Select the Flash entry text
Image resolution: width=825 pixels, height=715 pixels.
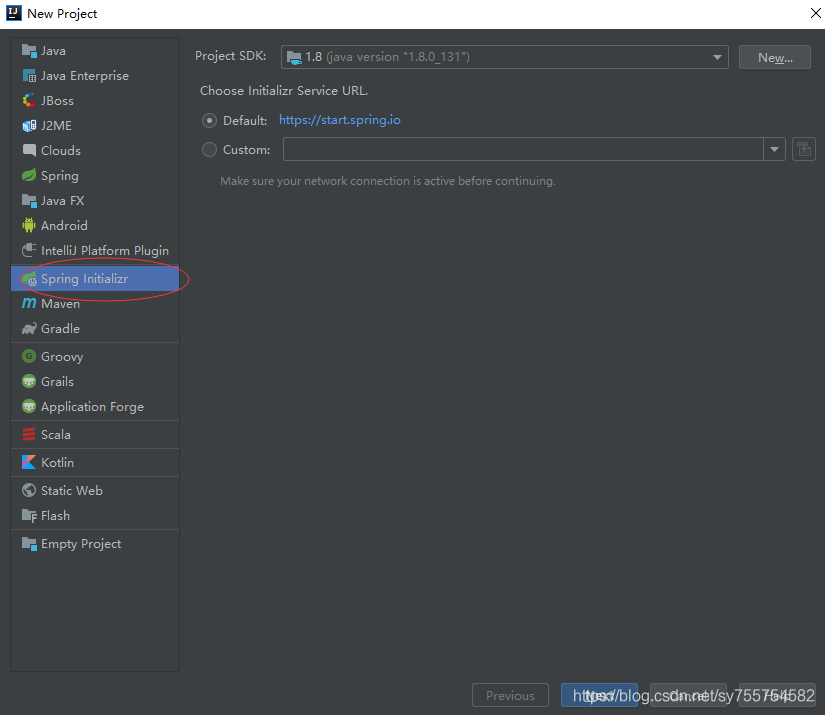[x=55, y=516]
